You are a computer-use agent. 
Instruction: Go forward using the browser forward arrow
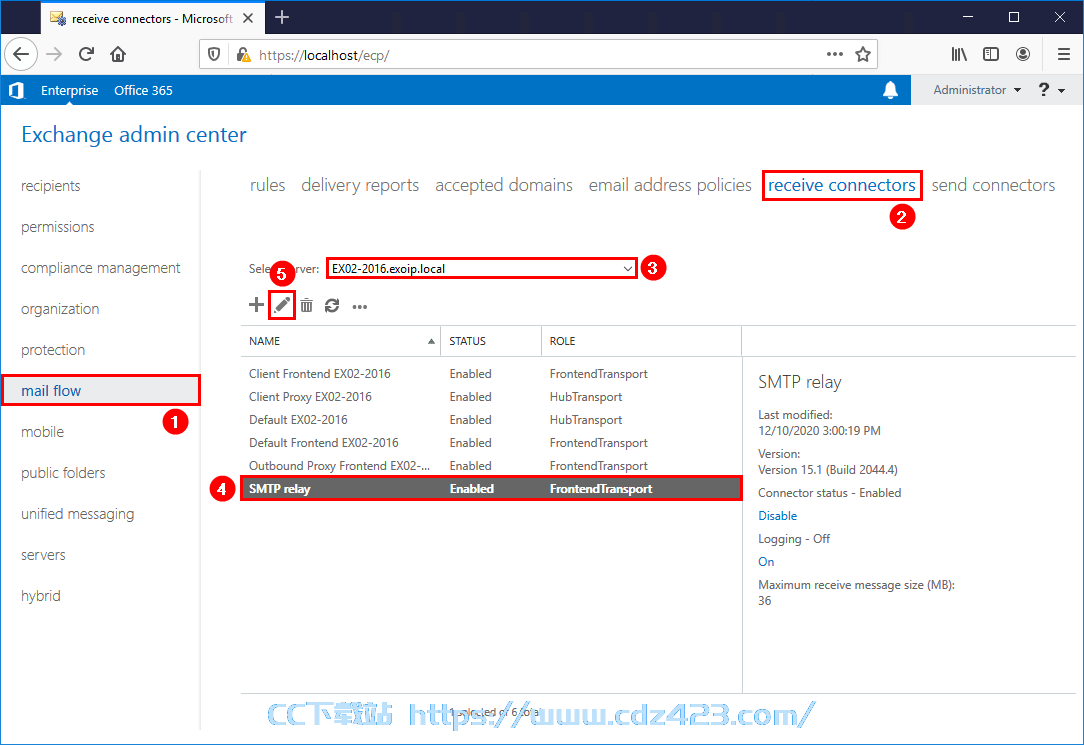(54, 54)
